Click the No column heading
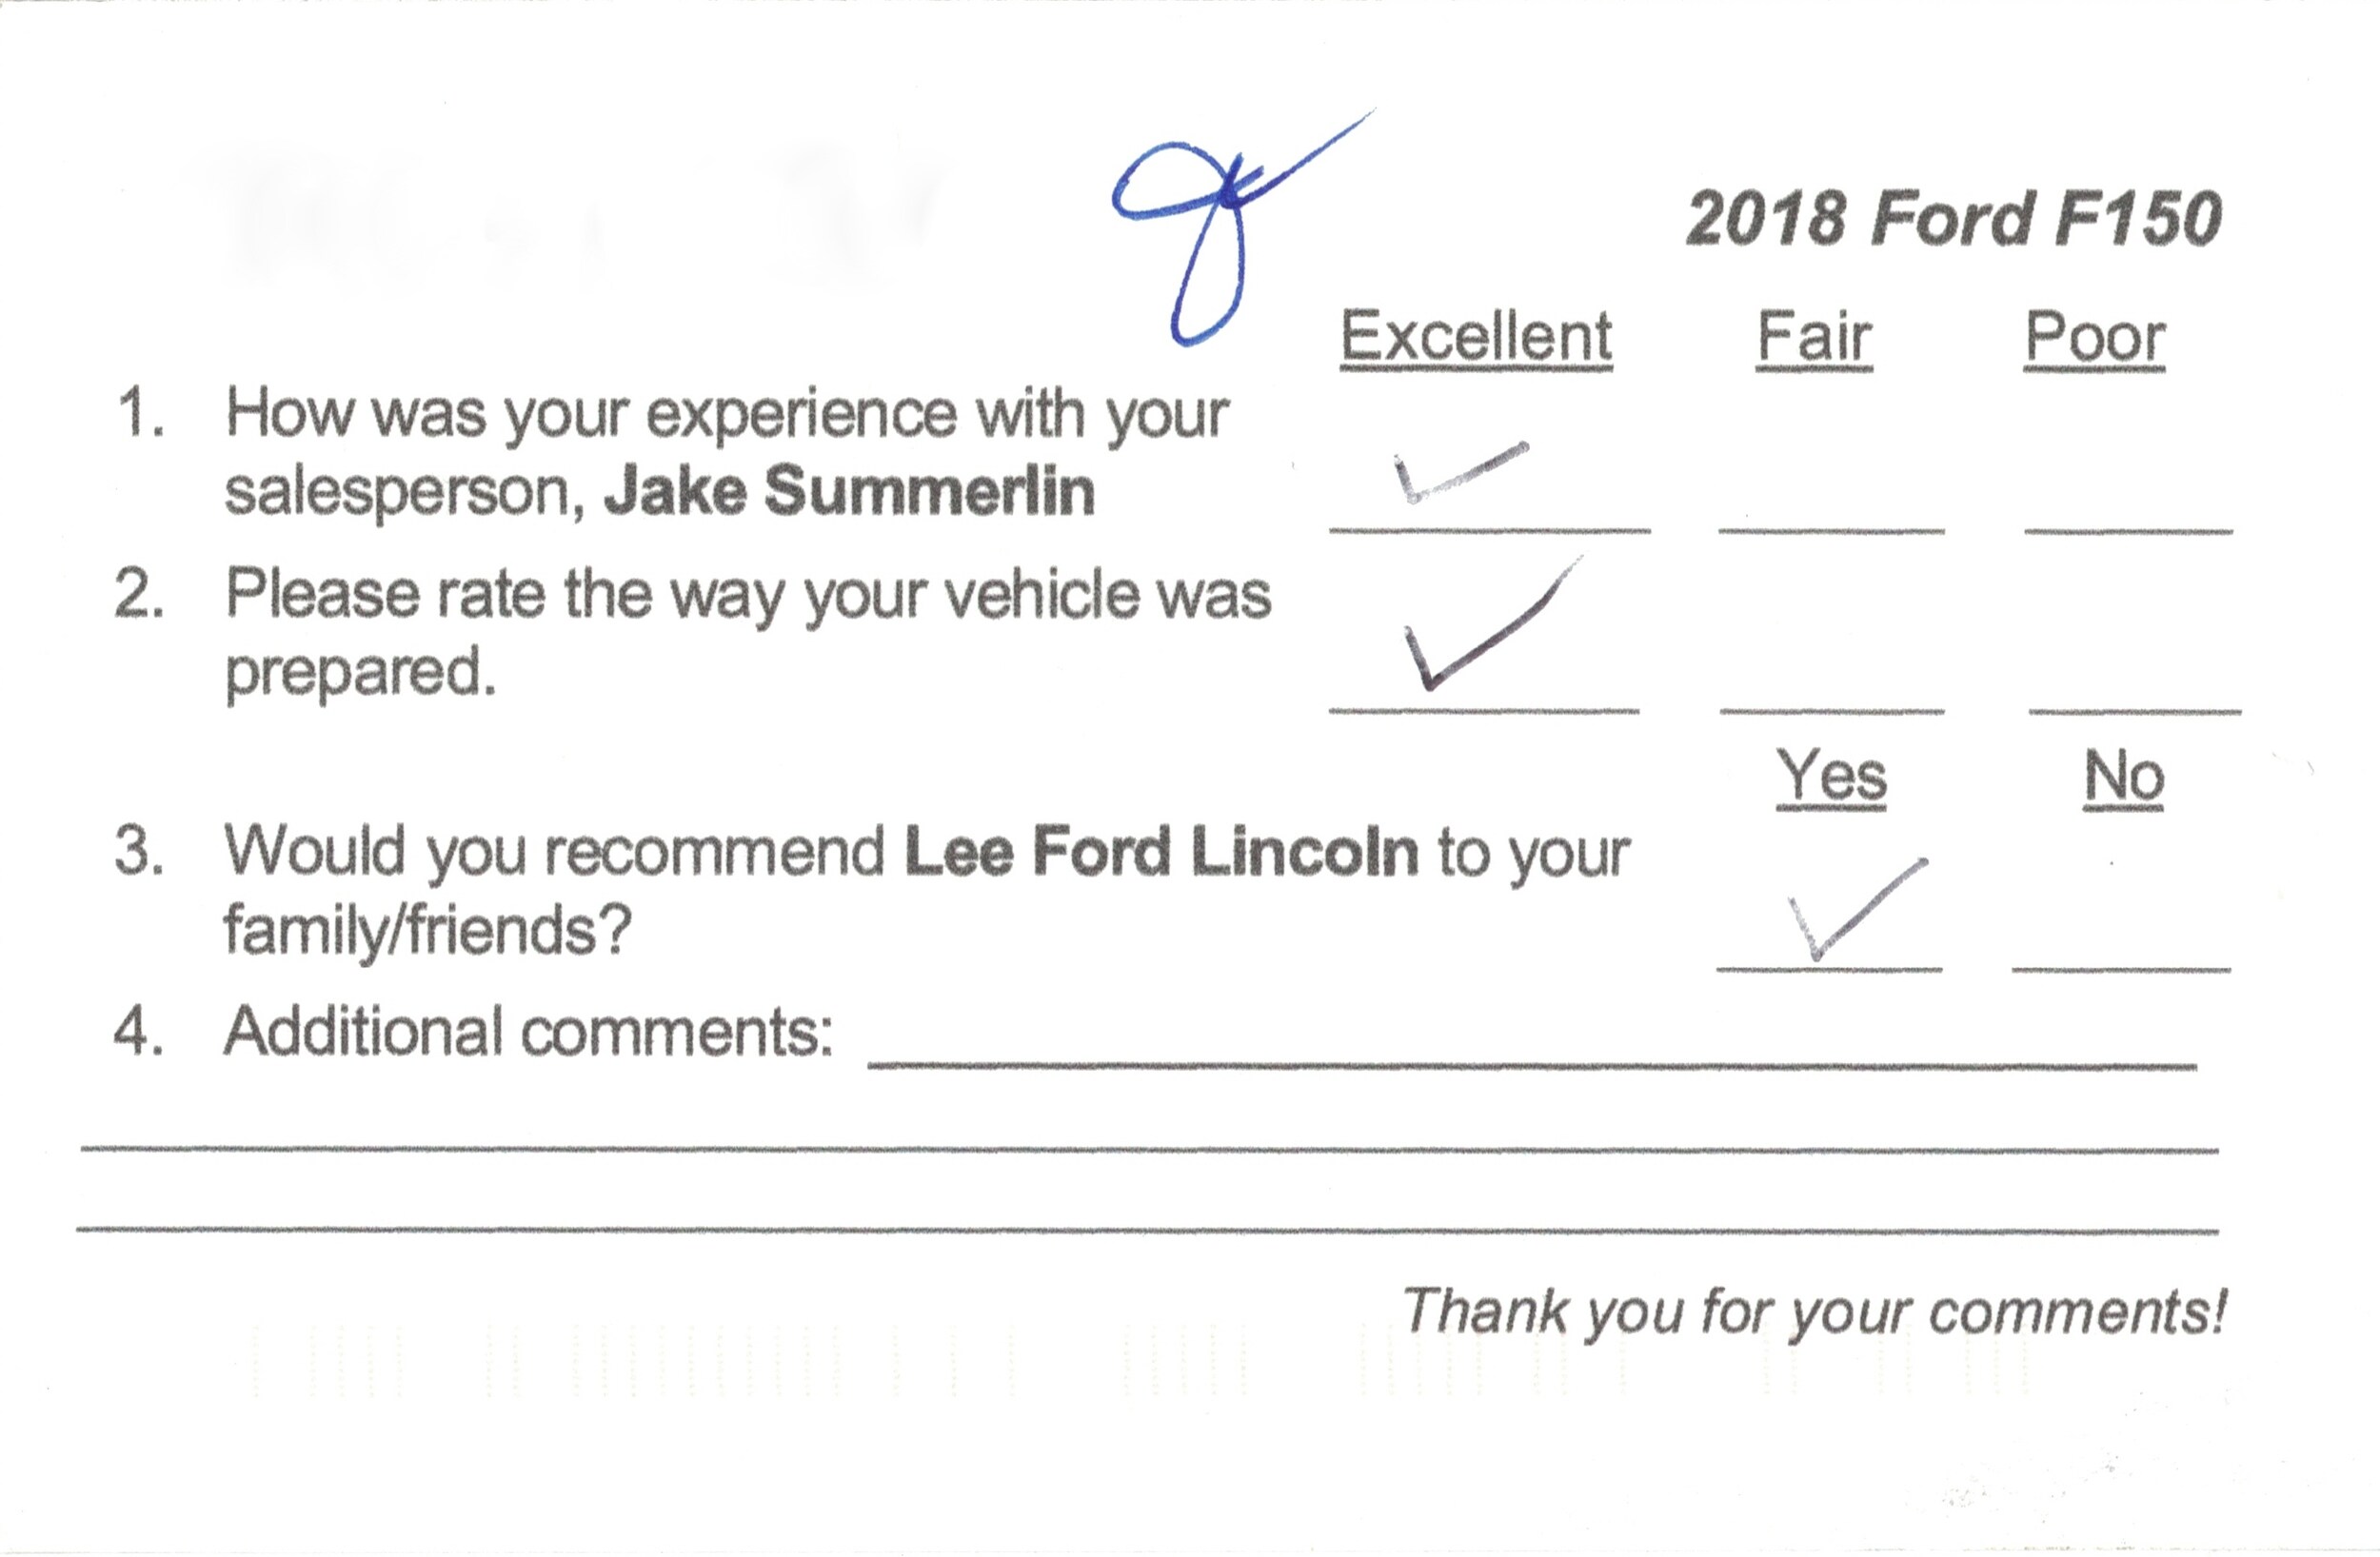Screen dimensions: 2380x1557 point(2124,777)
